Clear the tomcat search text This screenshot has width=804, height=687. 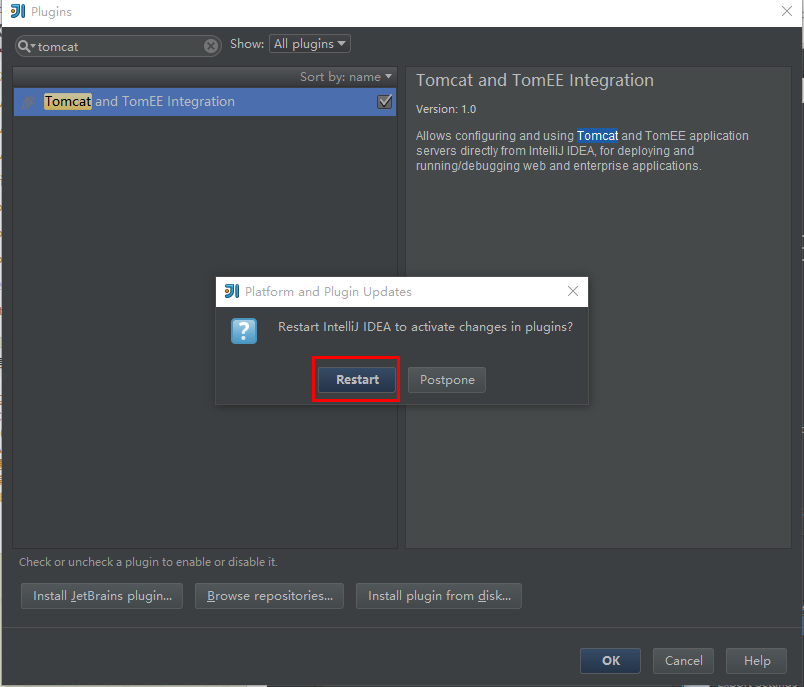click(x=211, y=46)
